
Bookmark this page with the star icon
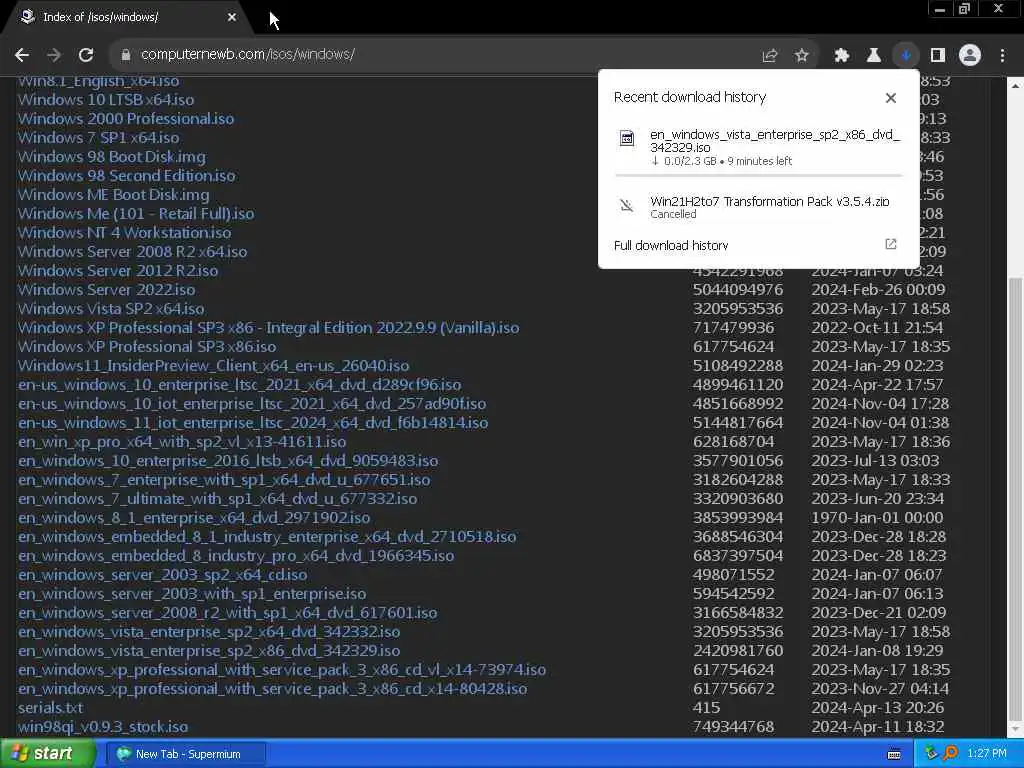(x=802, y=56)
